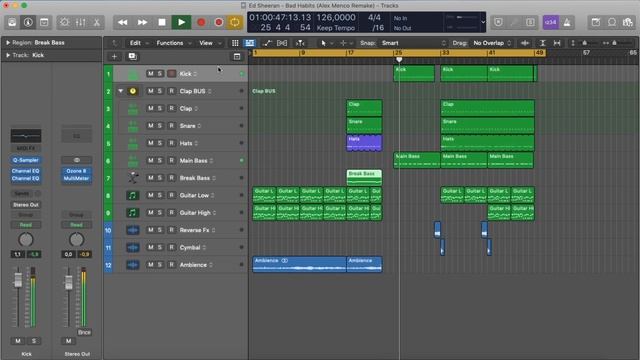This screenshot has height=360, width=640.
Task: Select the Cymbal track name
Action: coord(190,247)
